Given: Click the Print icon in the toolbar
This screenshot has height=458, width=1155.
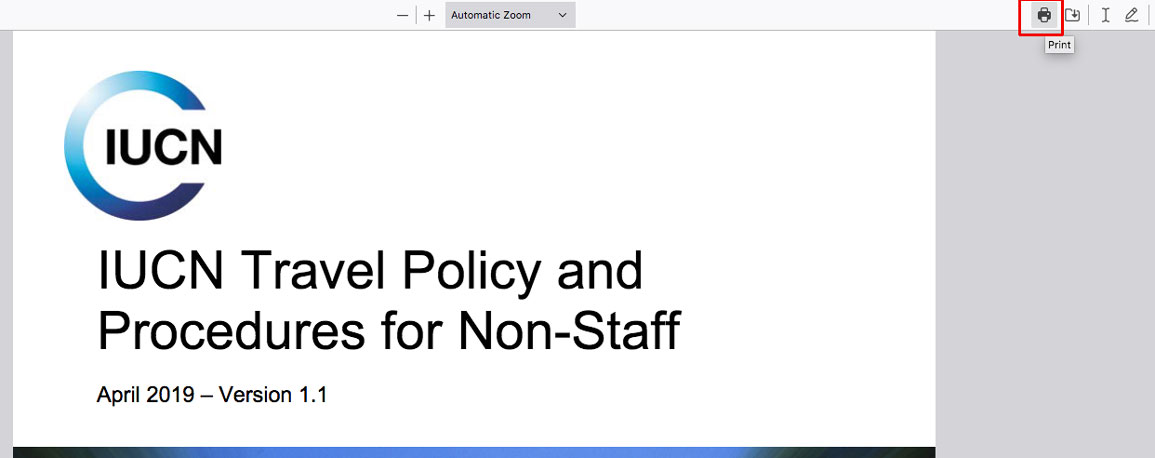Looking at the screenshot, I should [x=1044, y=15].
